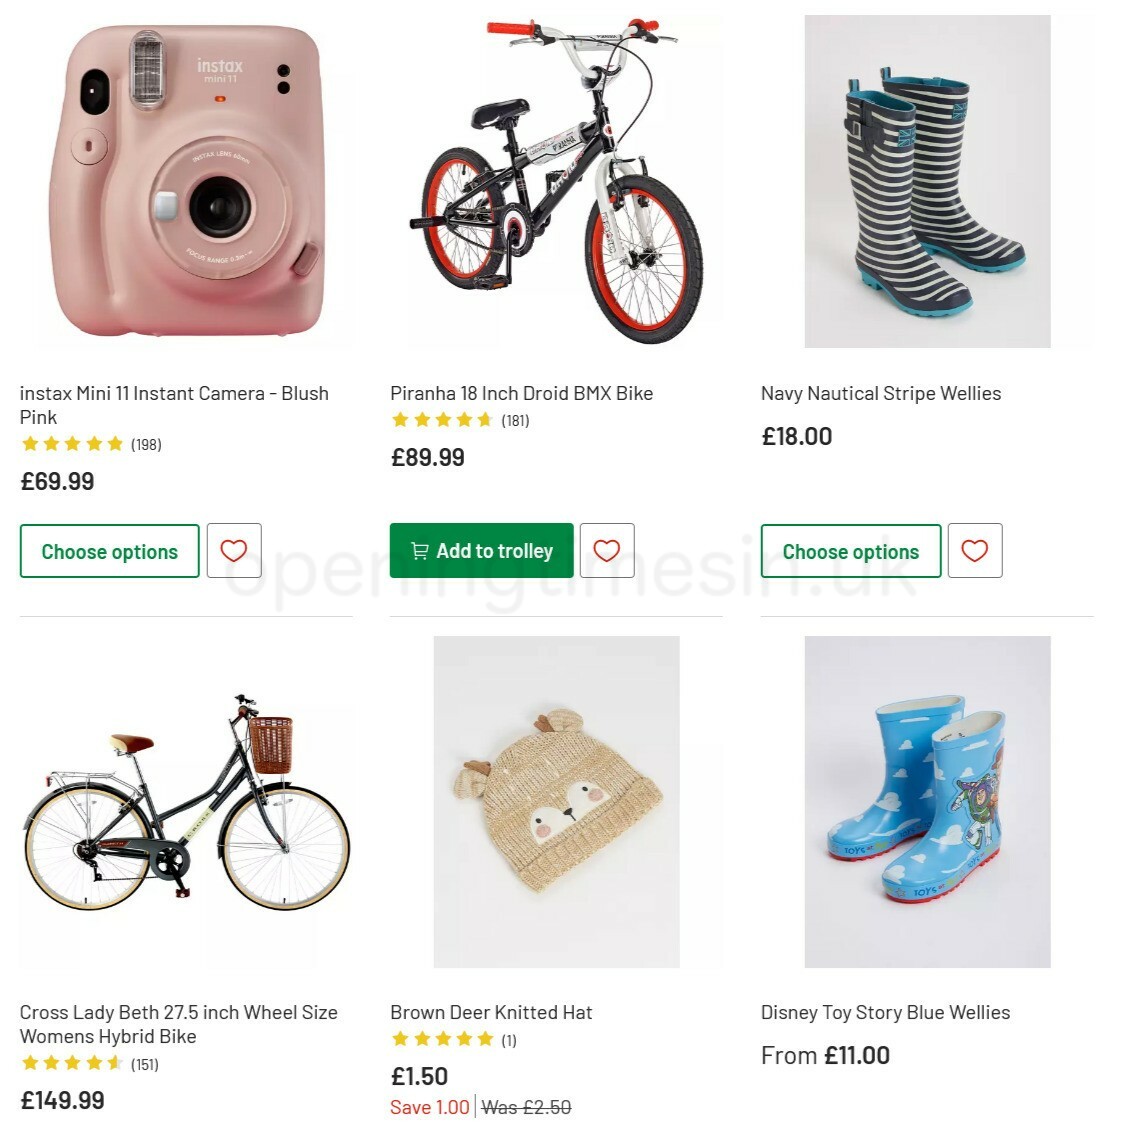Open Choose options for the instax camera
Image resolution: width=1142 pixels, height=1134 pixels.
(x=109, y=550)
